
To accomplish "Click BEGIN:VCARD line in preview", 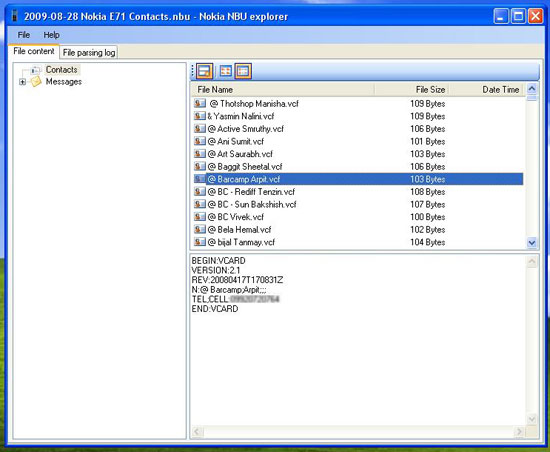I will 219,261.
